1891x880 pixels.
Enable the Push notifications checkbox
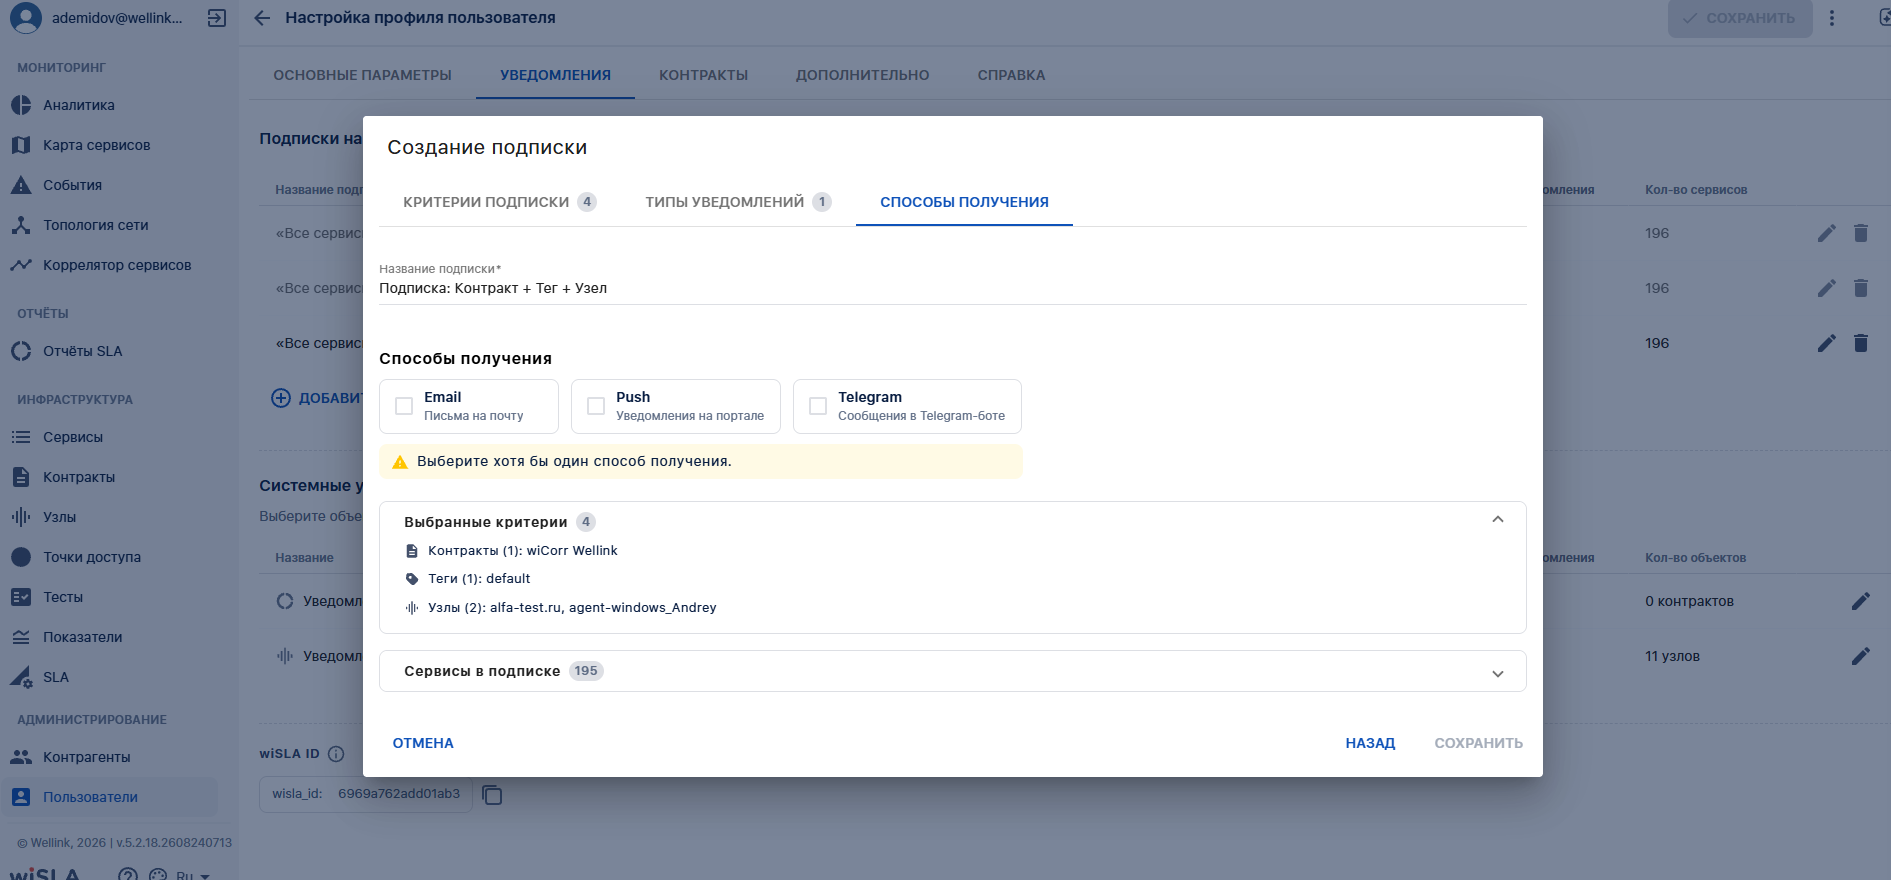click(596, 406)
